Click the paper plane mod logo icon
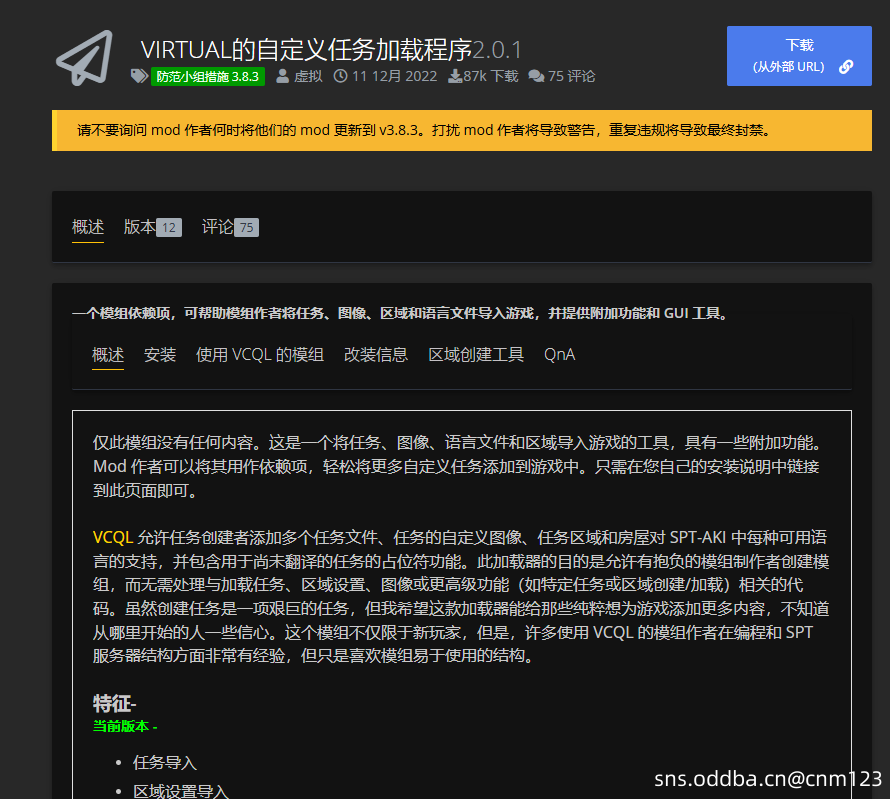This screenshot has height=799, width=890. pos(84,58)
